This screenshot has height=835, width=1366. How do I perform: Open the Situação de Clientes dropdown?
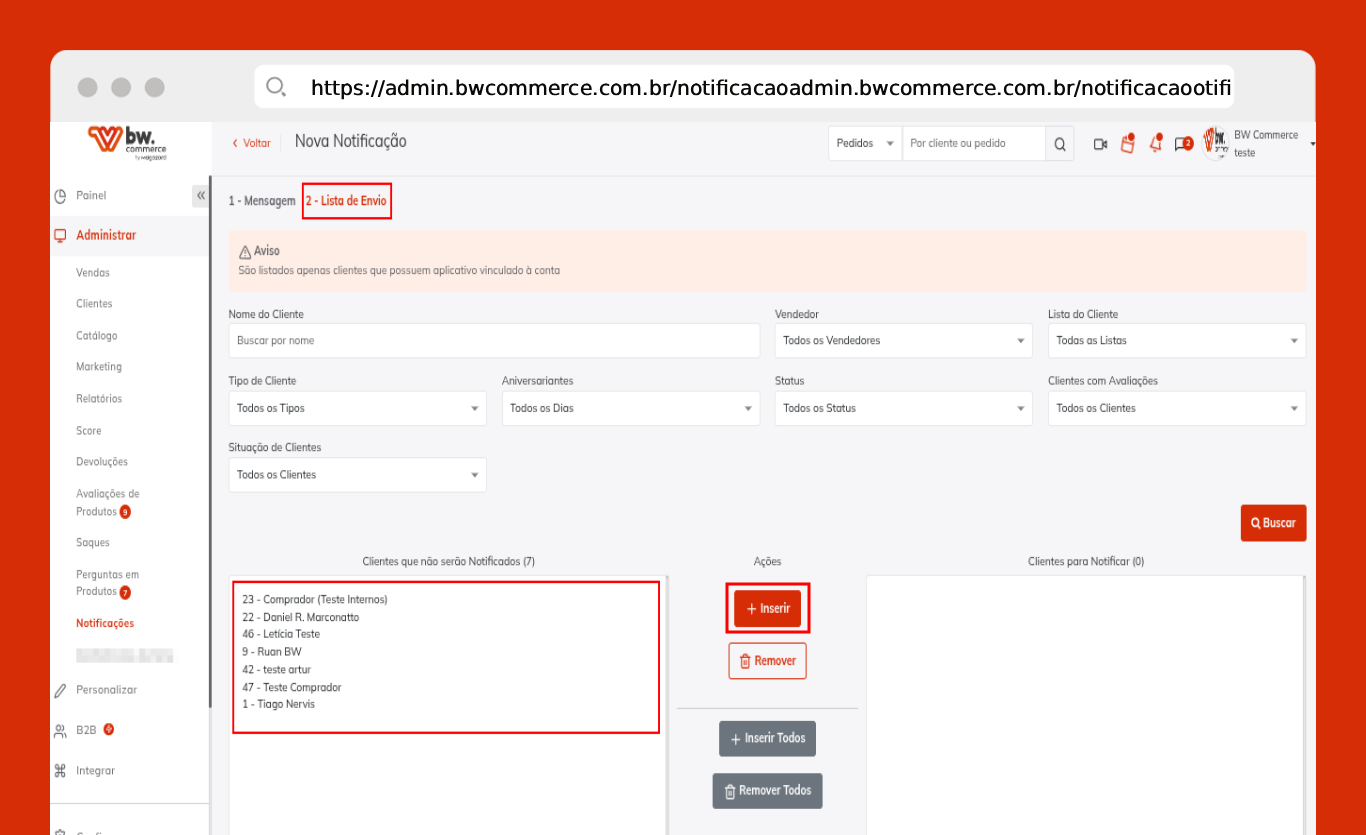357,475
